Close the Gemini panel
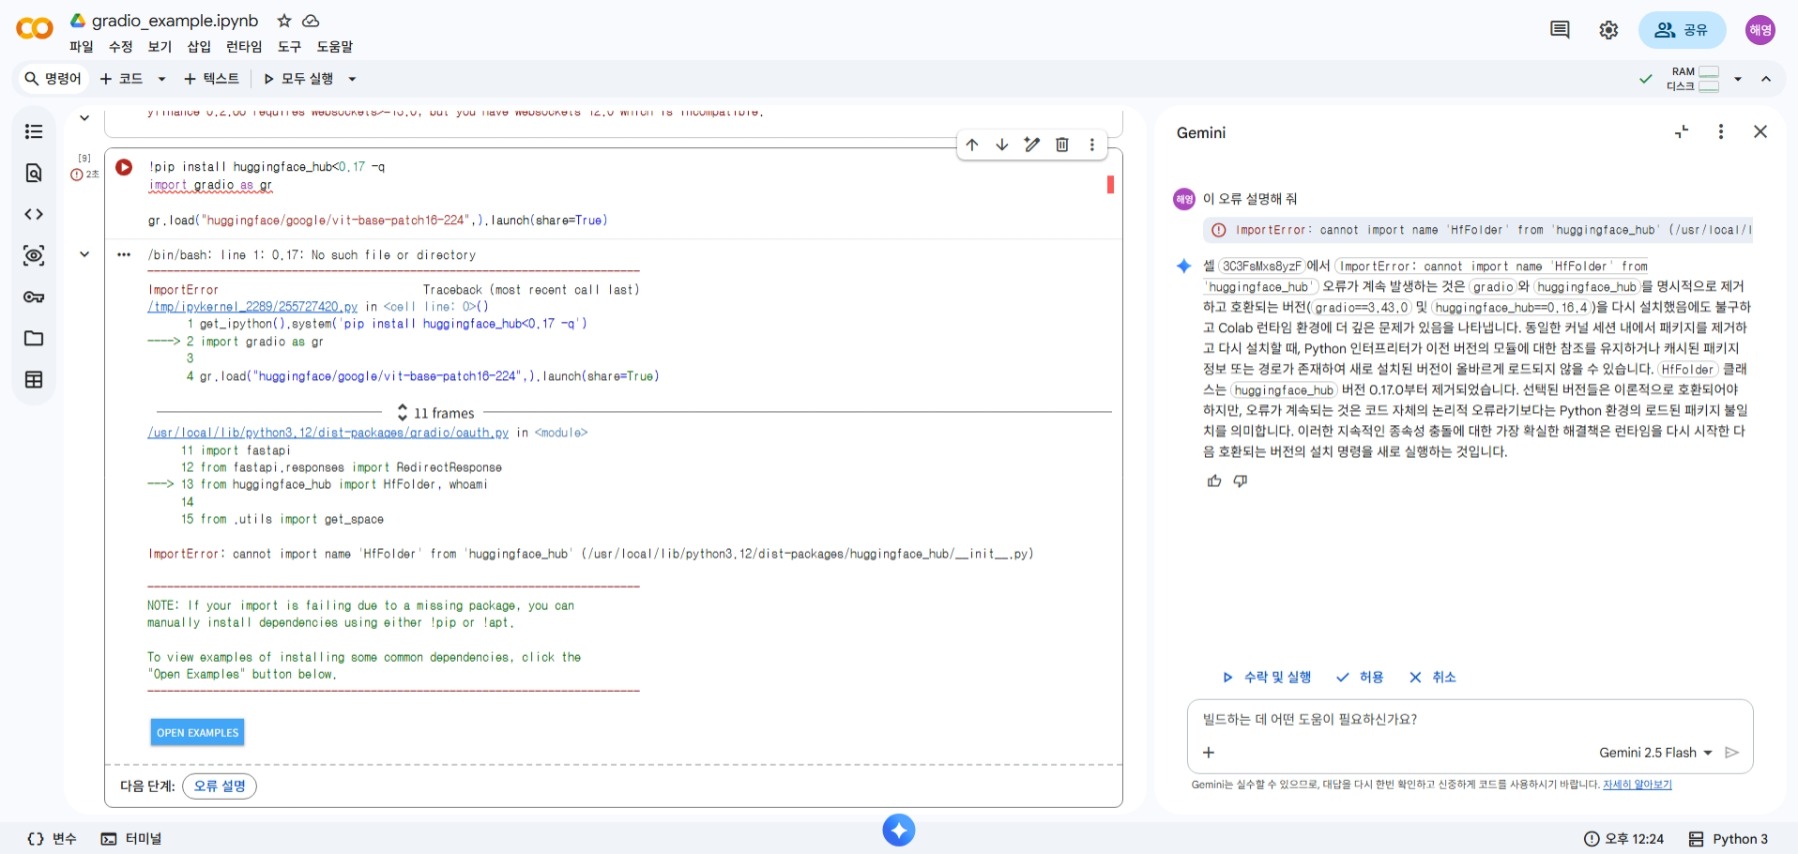1798x854 pixels. click(1761, 132)
